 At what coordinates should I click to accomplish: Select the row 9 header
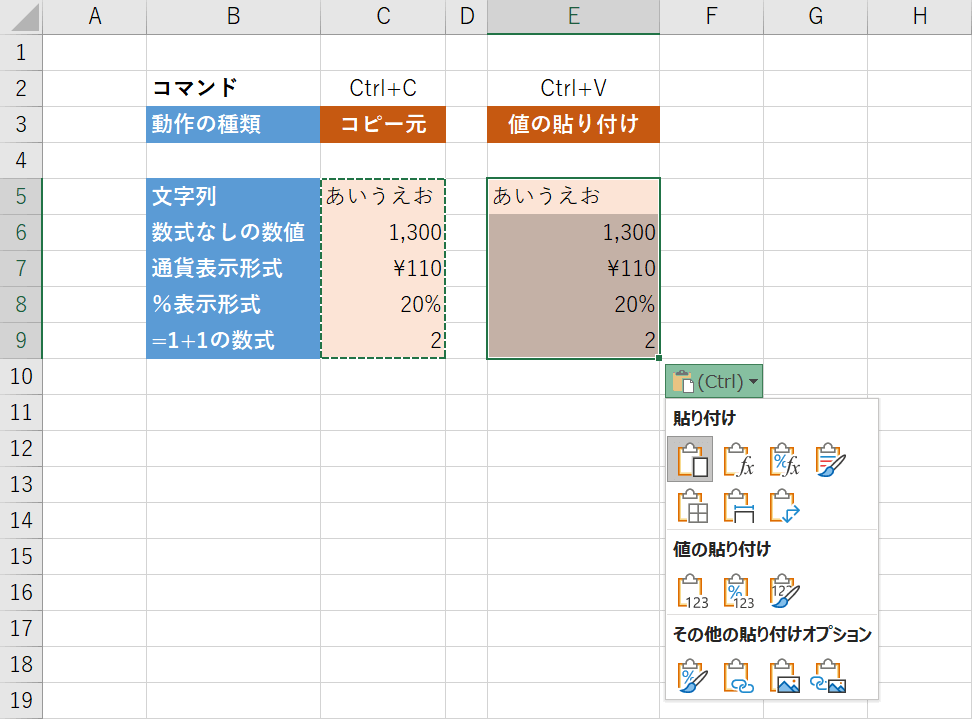[18, 340]
